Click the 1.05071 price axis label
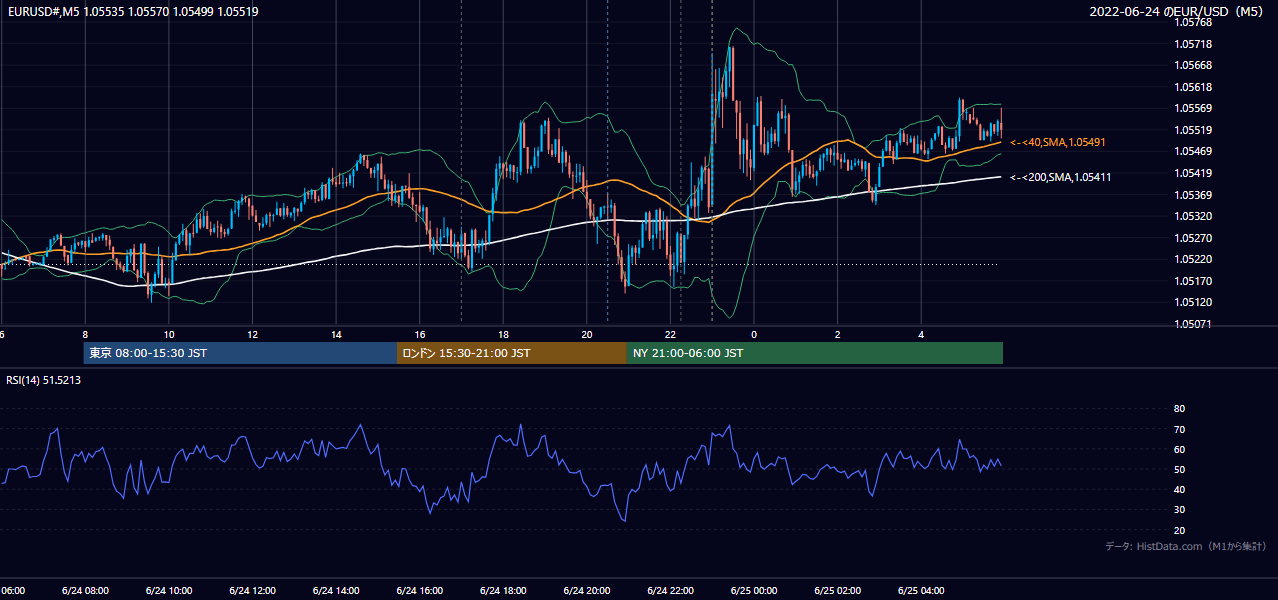The height and width of the screenshot is (600, 1278). 1194,324
